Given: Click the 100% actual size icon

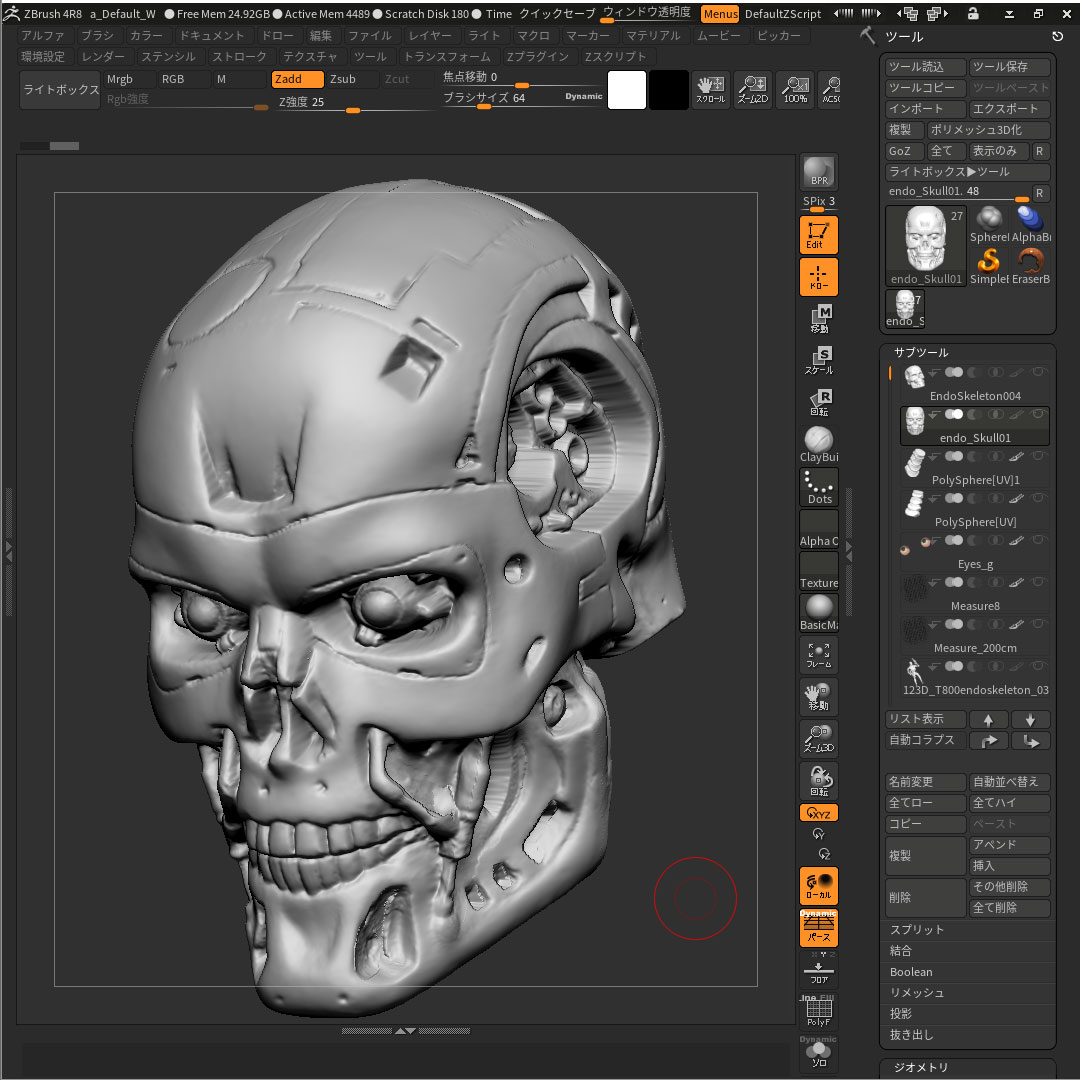Looking at the screenshot, I should [795, 90].
